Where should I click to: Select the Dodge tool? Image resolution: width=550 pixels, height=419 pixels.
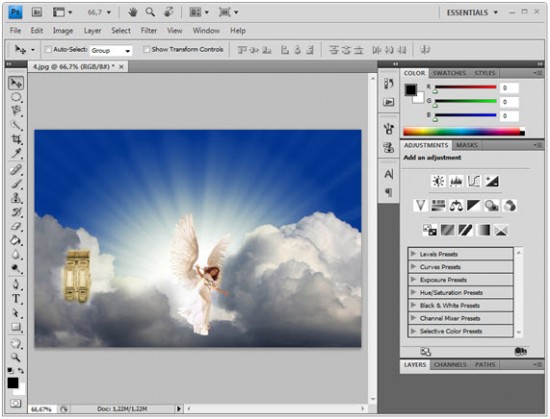(16, 269)
